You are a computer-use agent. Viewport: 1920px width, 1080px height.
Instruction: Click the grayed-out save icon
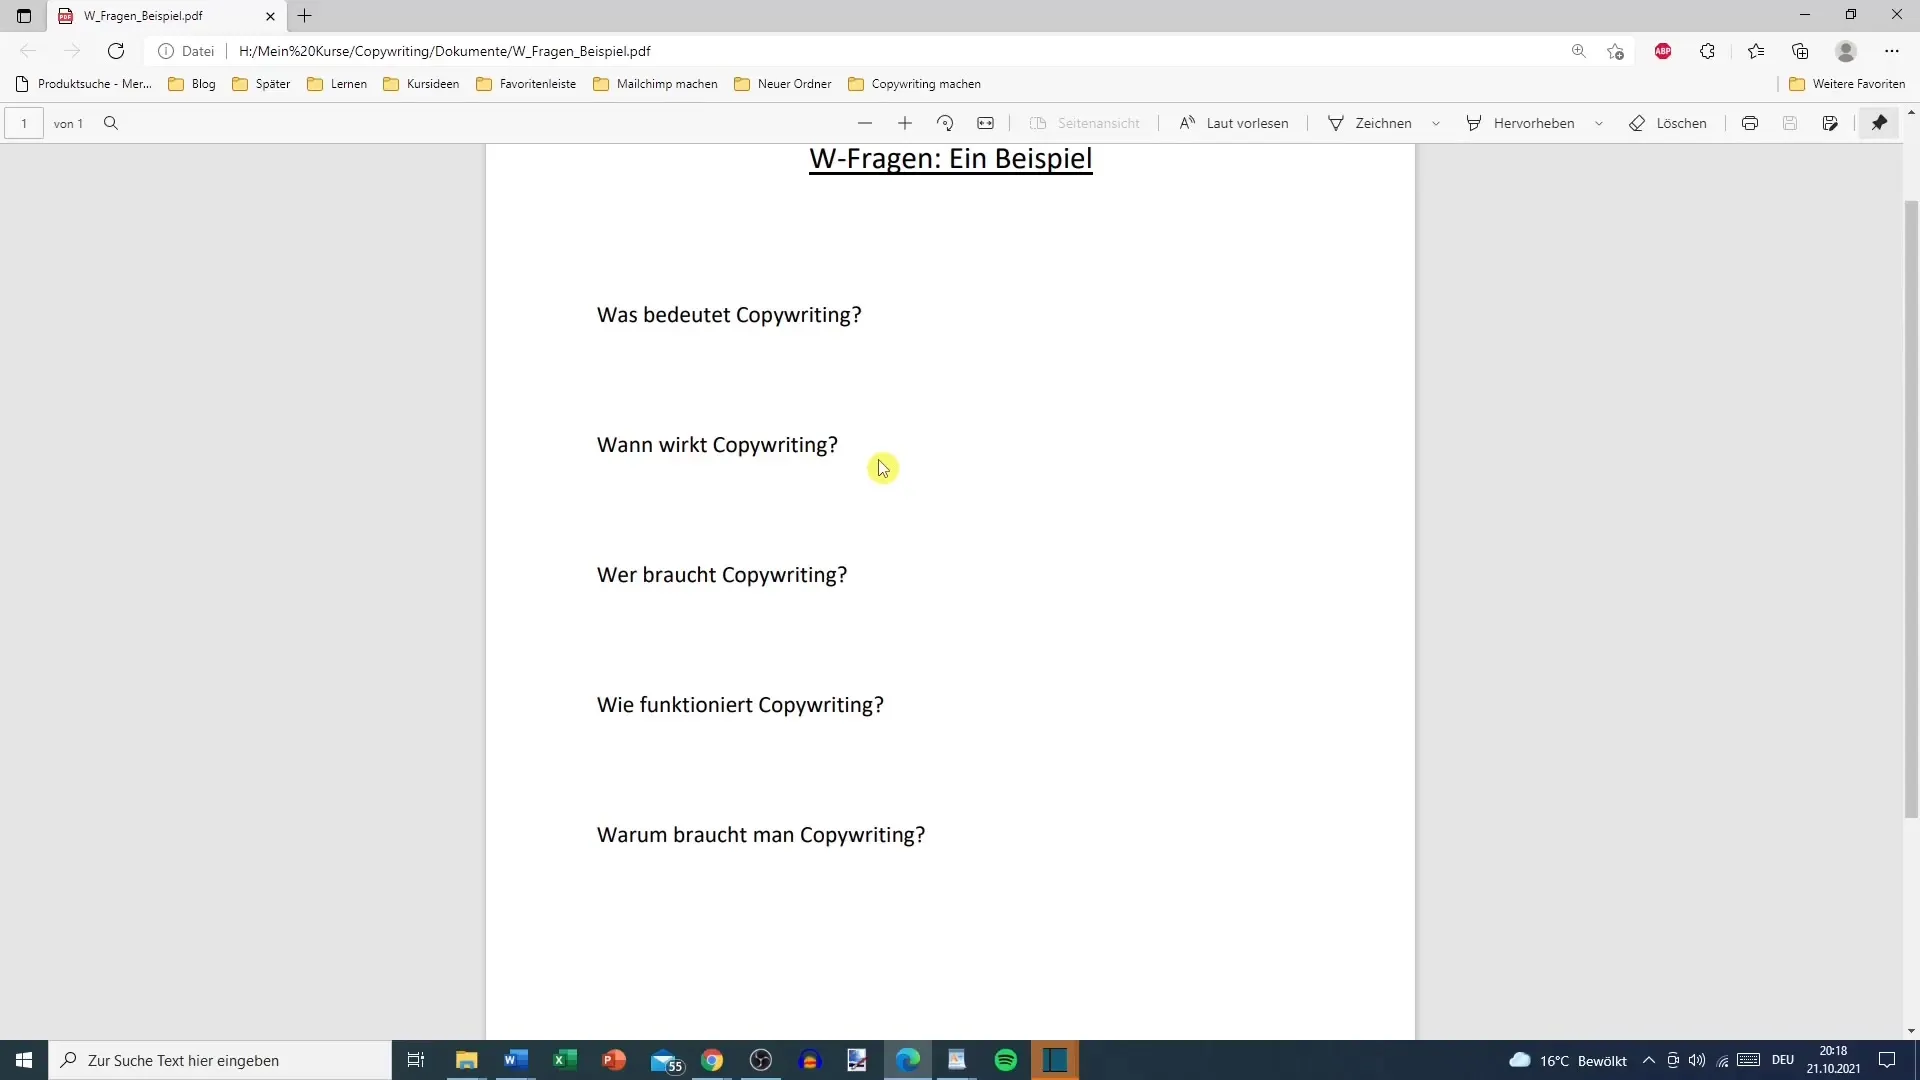click(x=1790, y=123)
